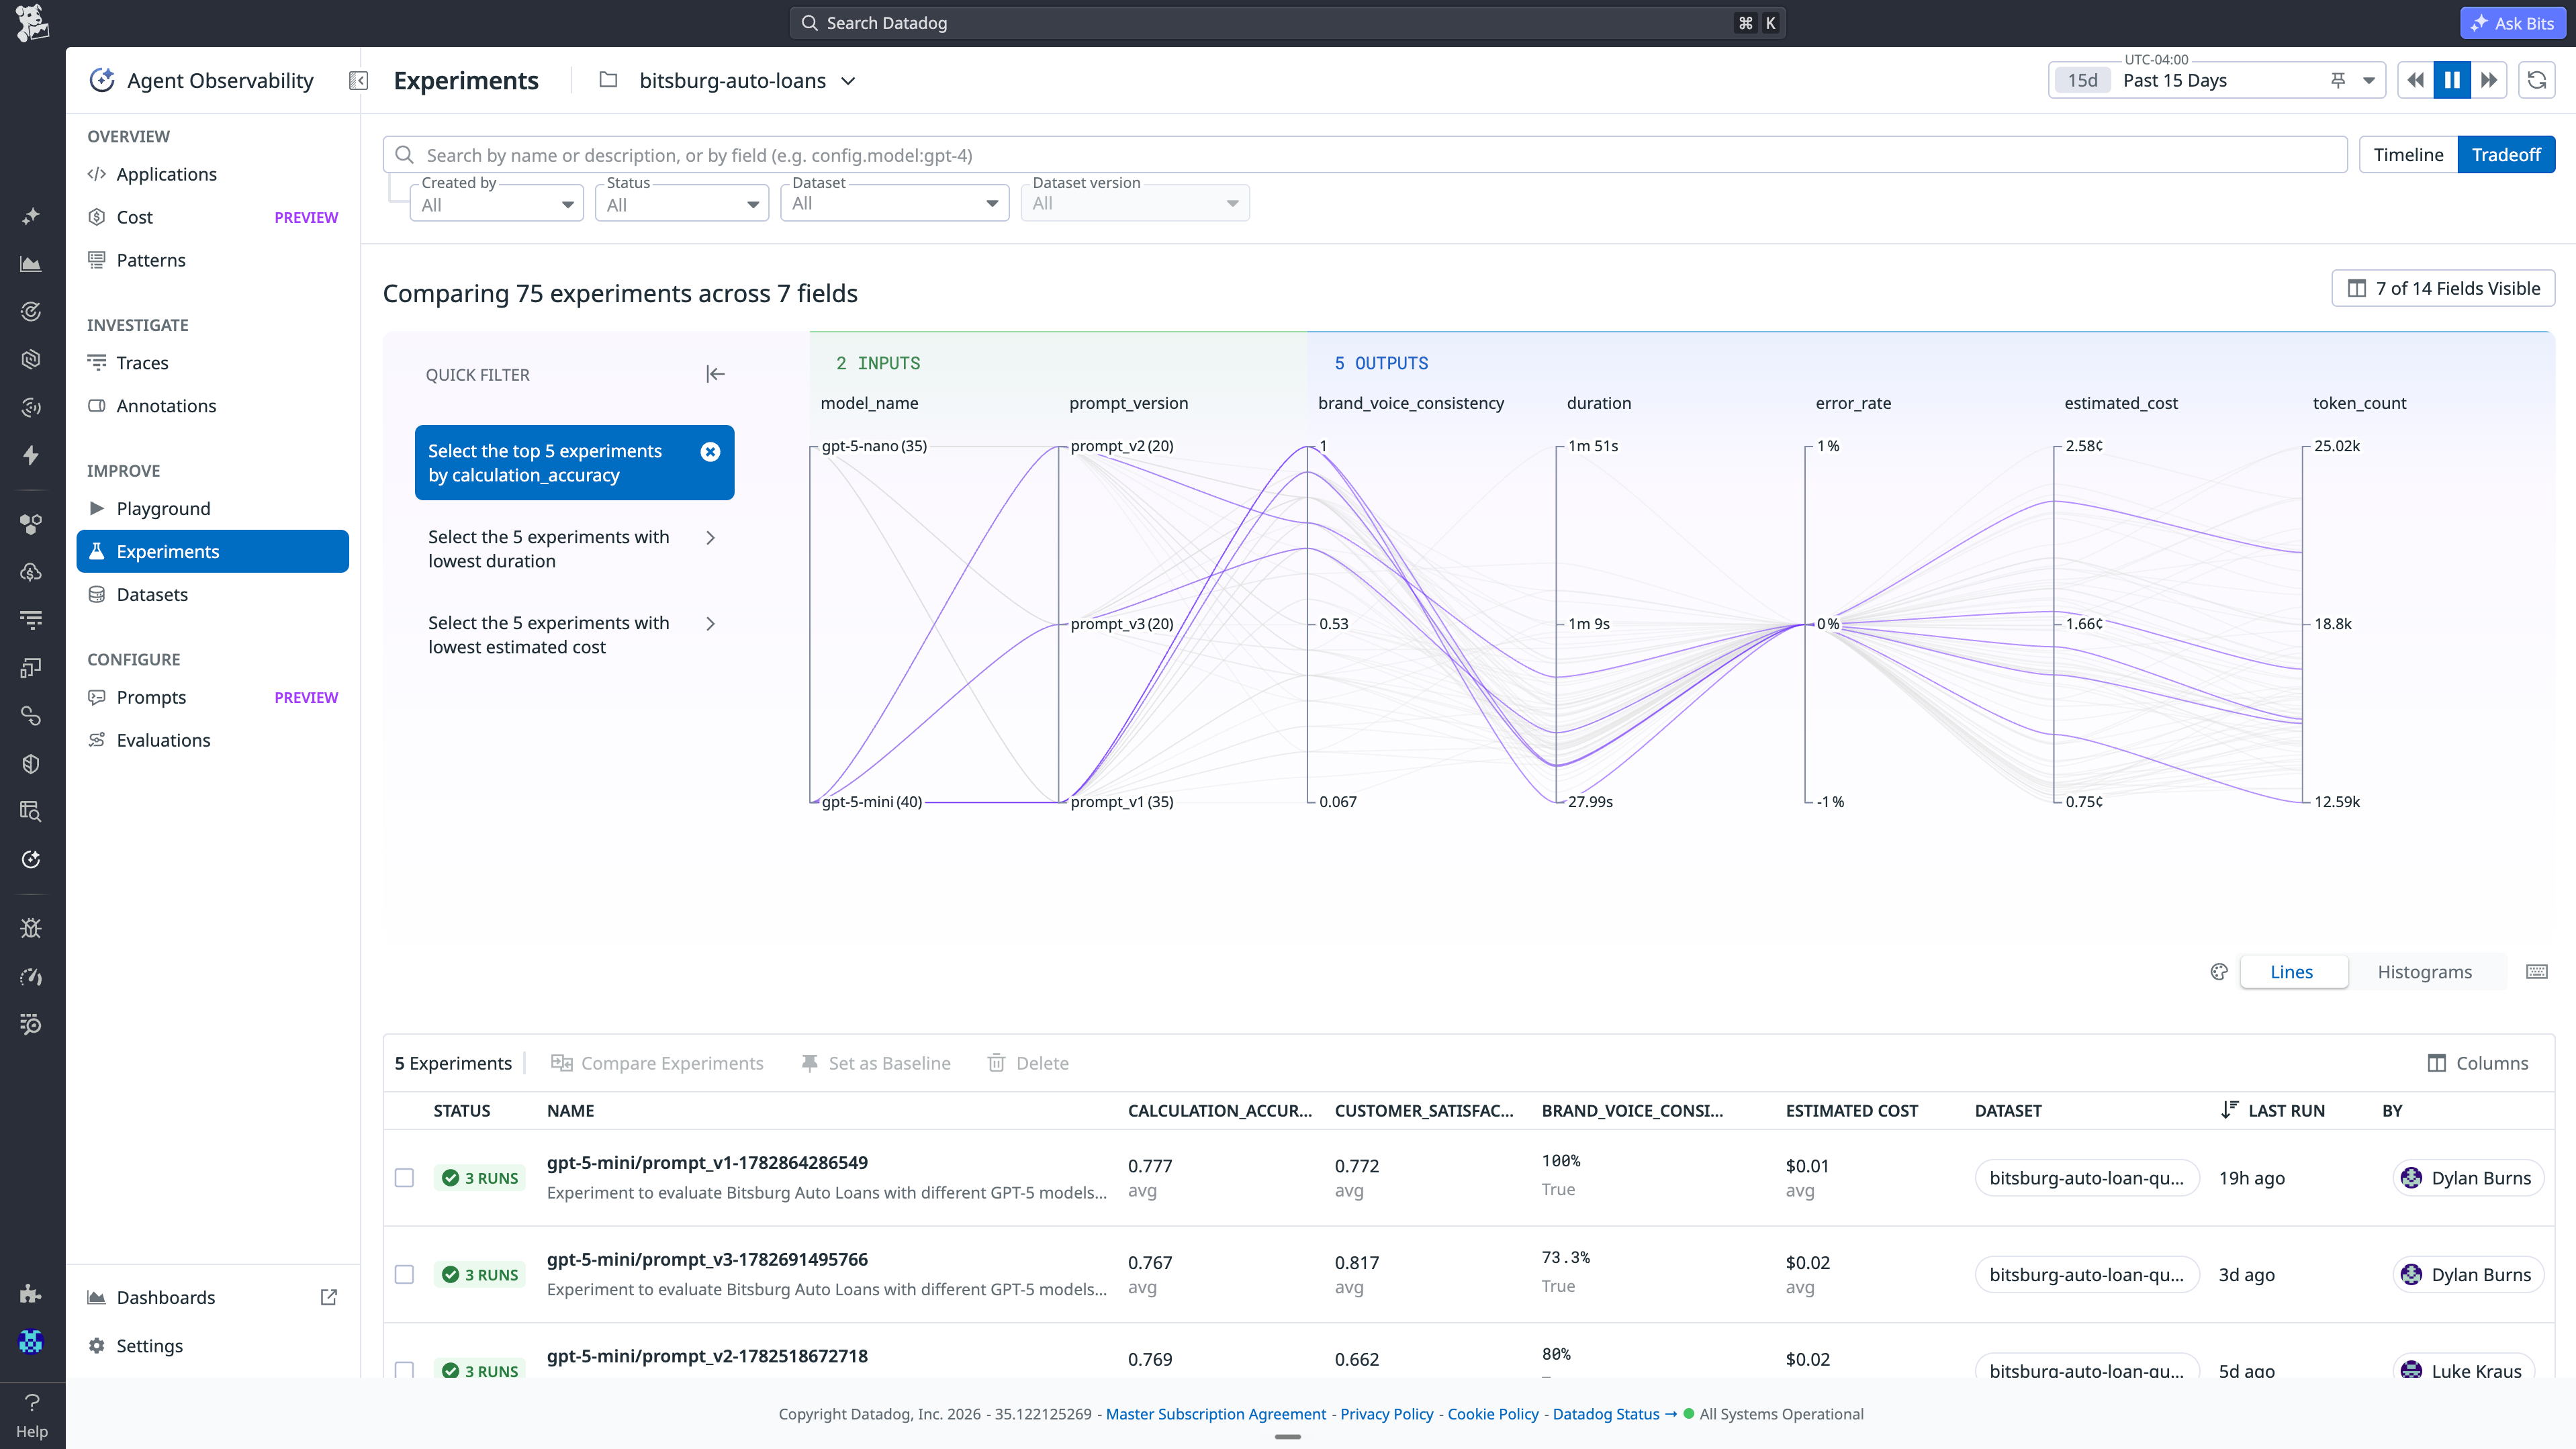Collapse the Quick Filter panel
The width and height of the screenshot is (2576, 1449).
click(x=715, y=374)
